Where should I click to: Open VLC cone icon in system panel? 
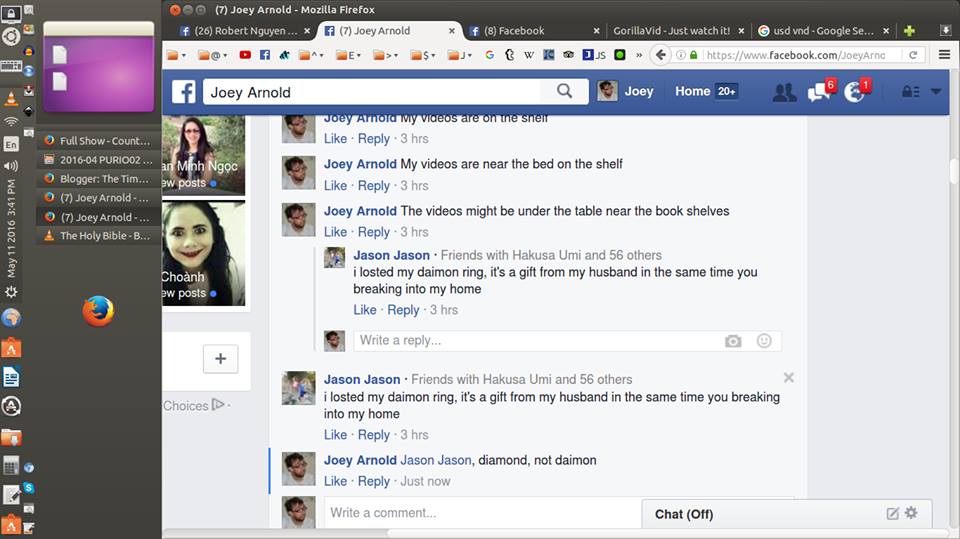coord(11,98)
